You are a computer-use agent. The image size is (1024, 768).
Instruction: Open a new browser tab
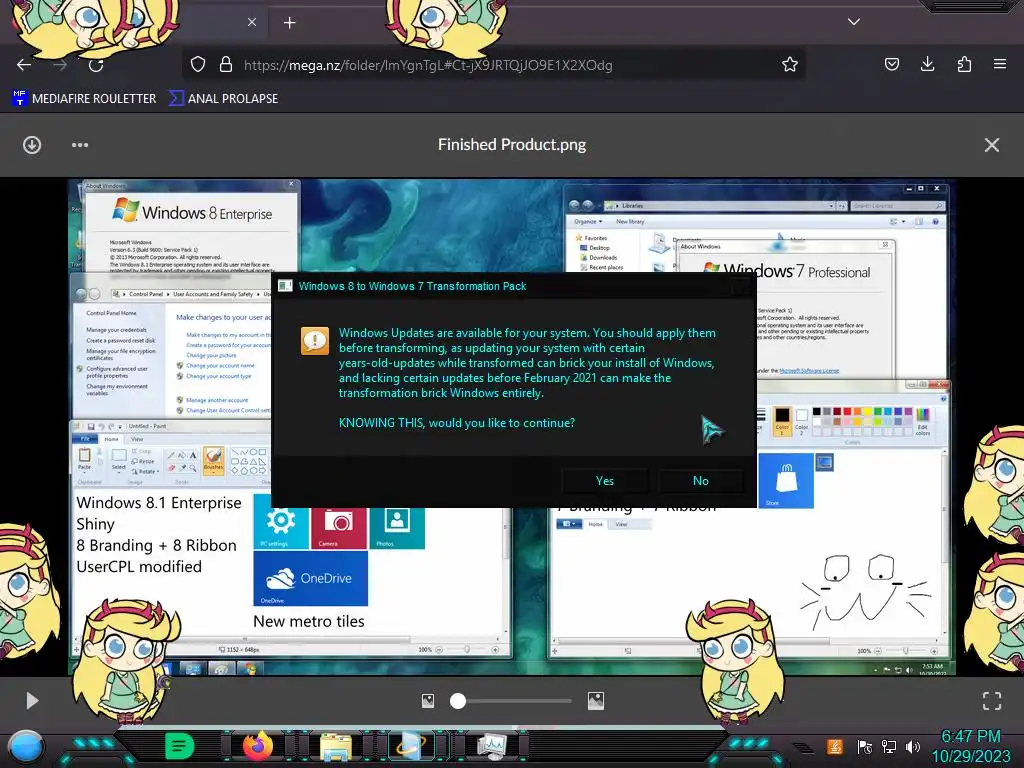[289, 23]
